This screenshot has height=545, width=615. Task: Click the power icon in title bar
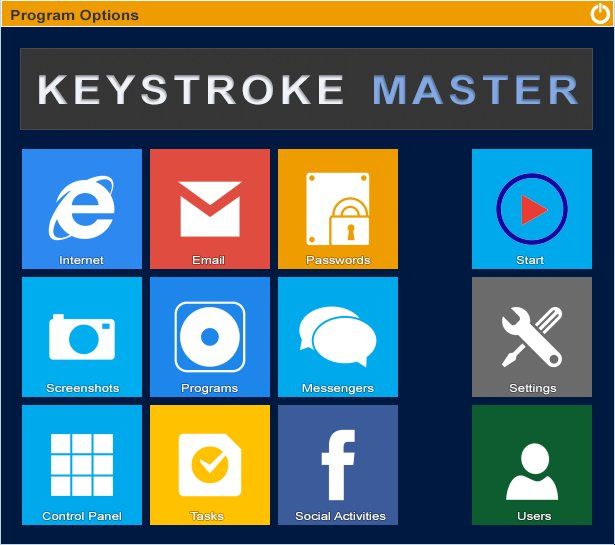600,14
